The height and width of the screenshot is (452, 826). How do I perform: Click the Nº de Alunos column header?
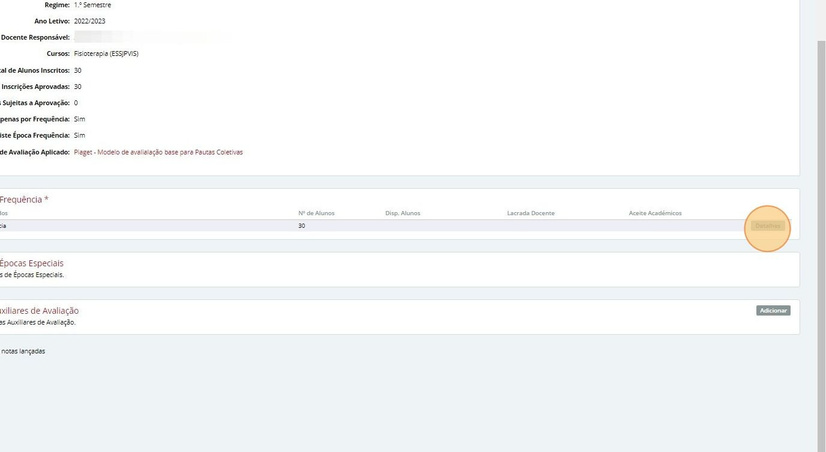click(x=316, y=213)
